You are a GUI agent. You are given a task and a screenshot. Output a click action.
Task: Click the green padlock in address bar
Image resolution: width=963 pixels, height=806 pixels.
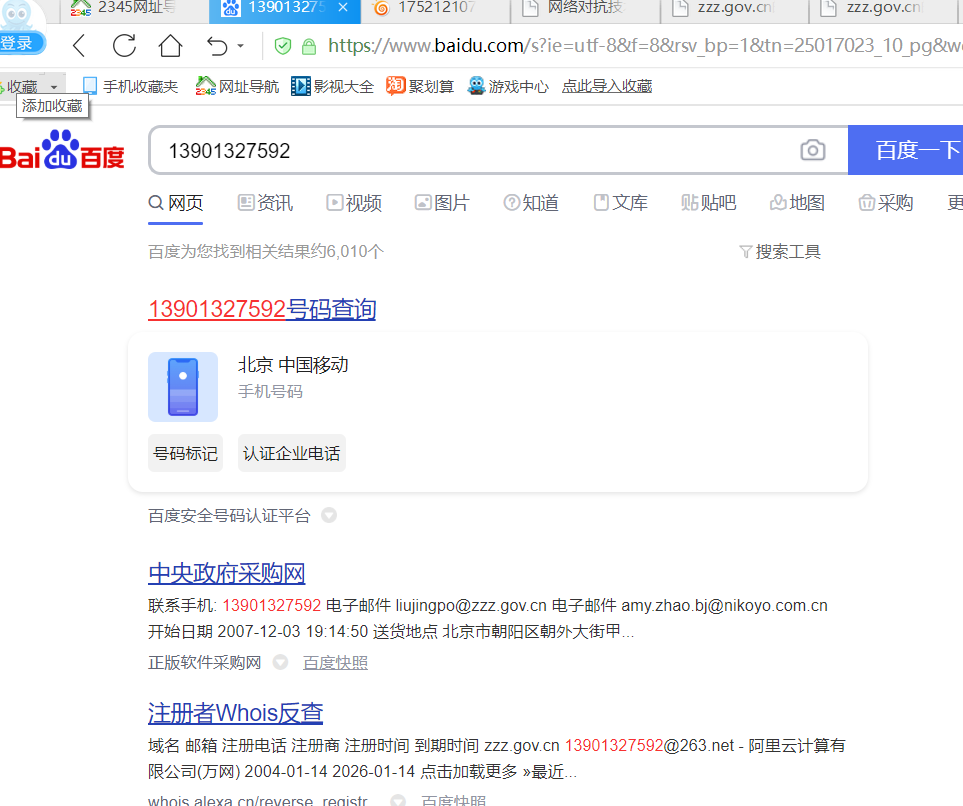309,46
